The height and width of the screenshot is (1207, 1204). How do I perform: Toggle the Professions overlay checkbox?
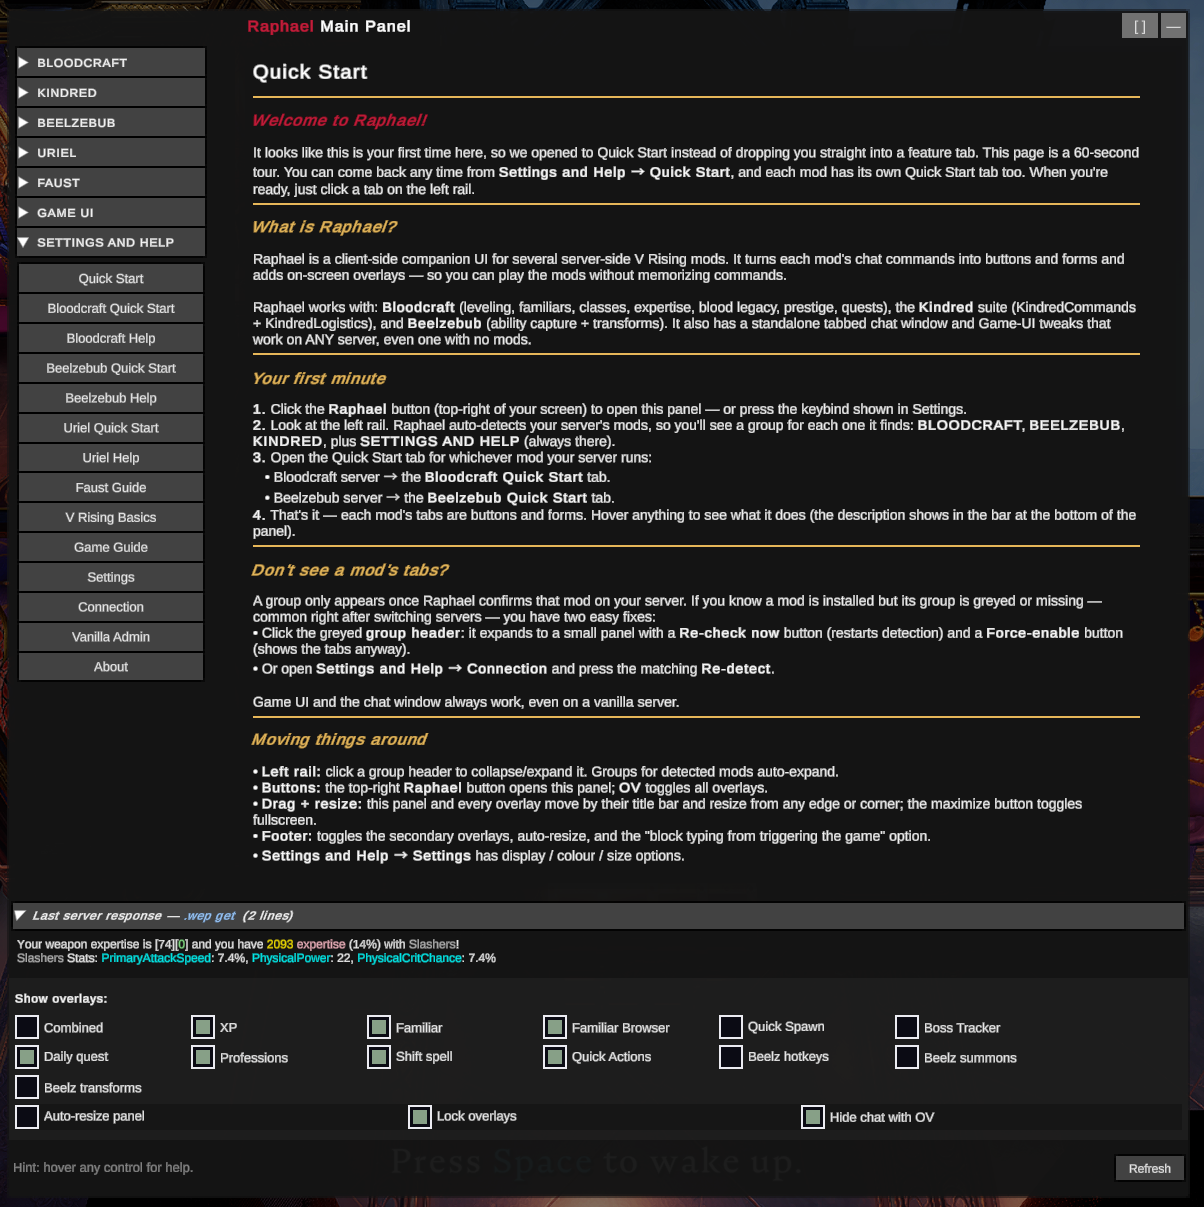tap(203, 1057)
